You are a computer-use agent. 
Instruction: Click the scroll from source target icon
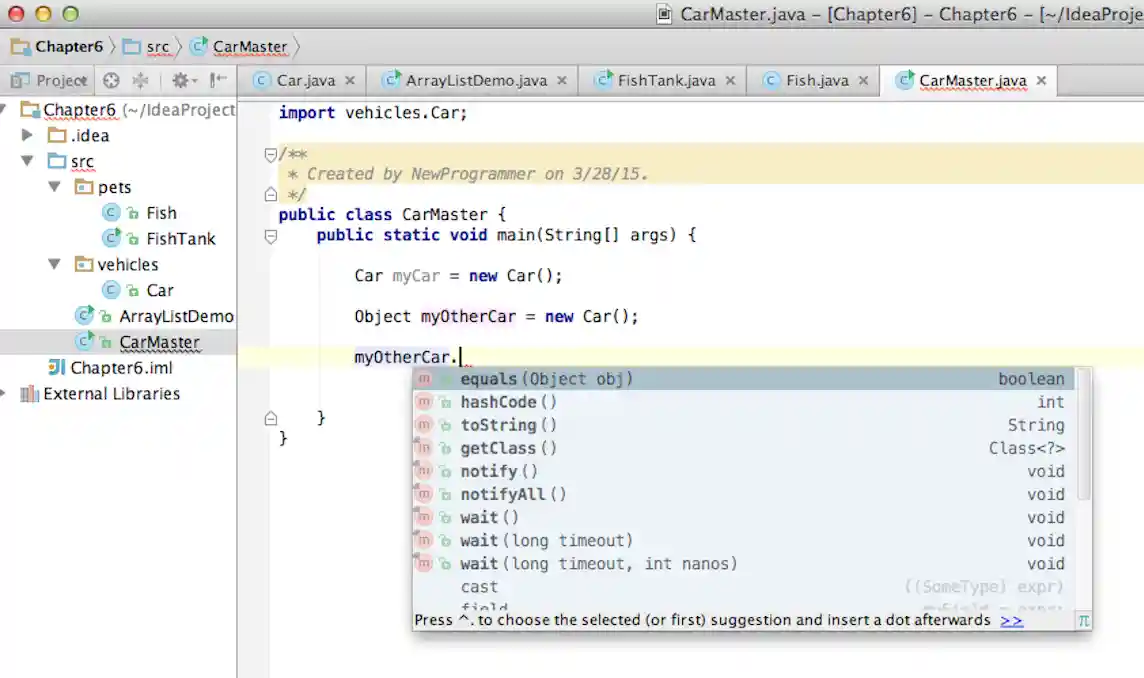pyautogui.click(x=111, y=81)
